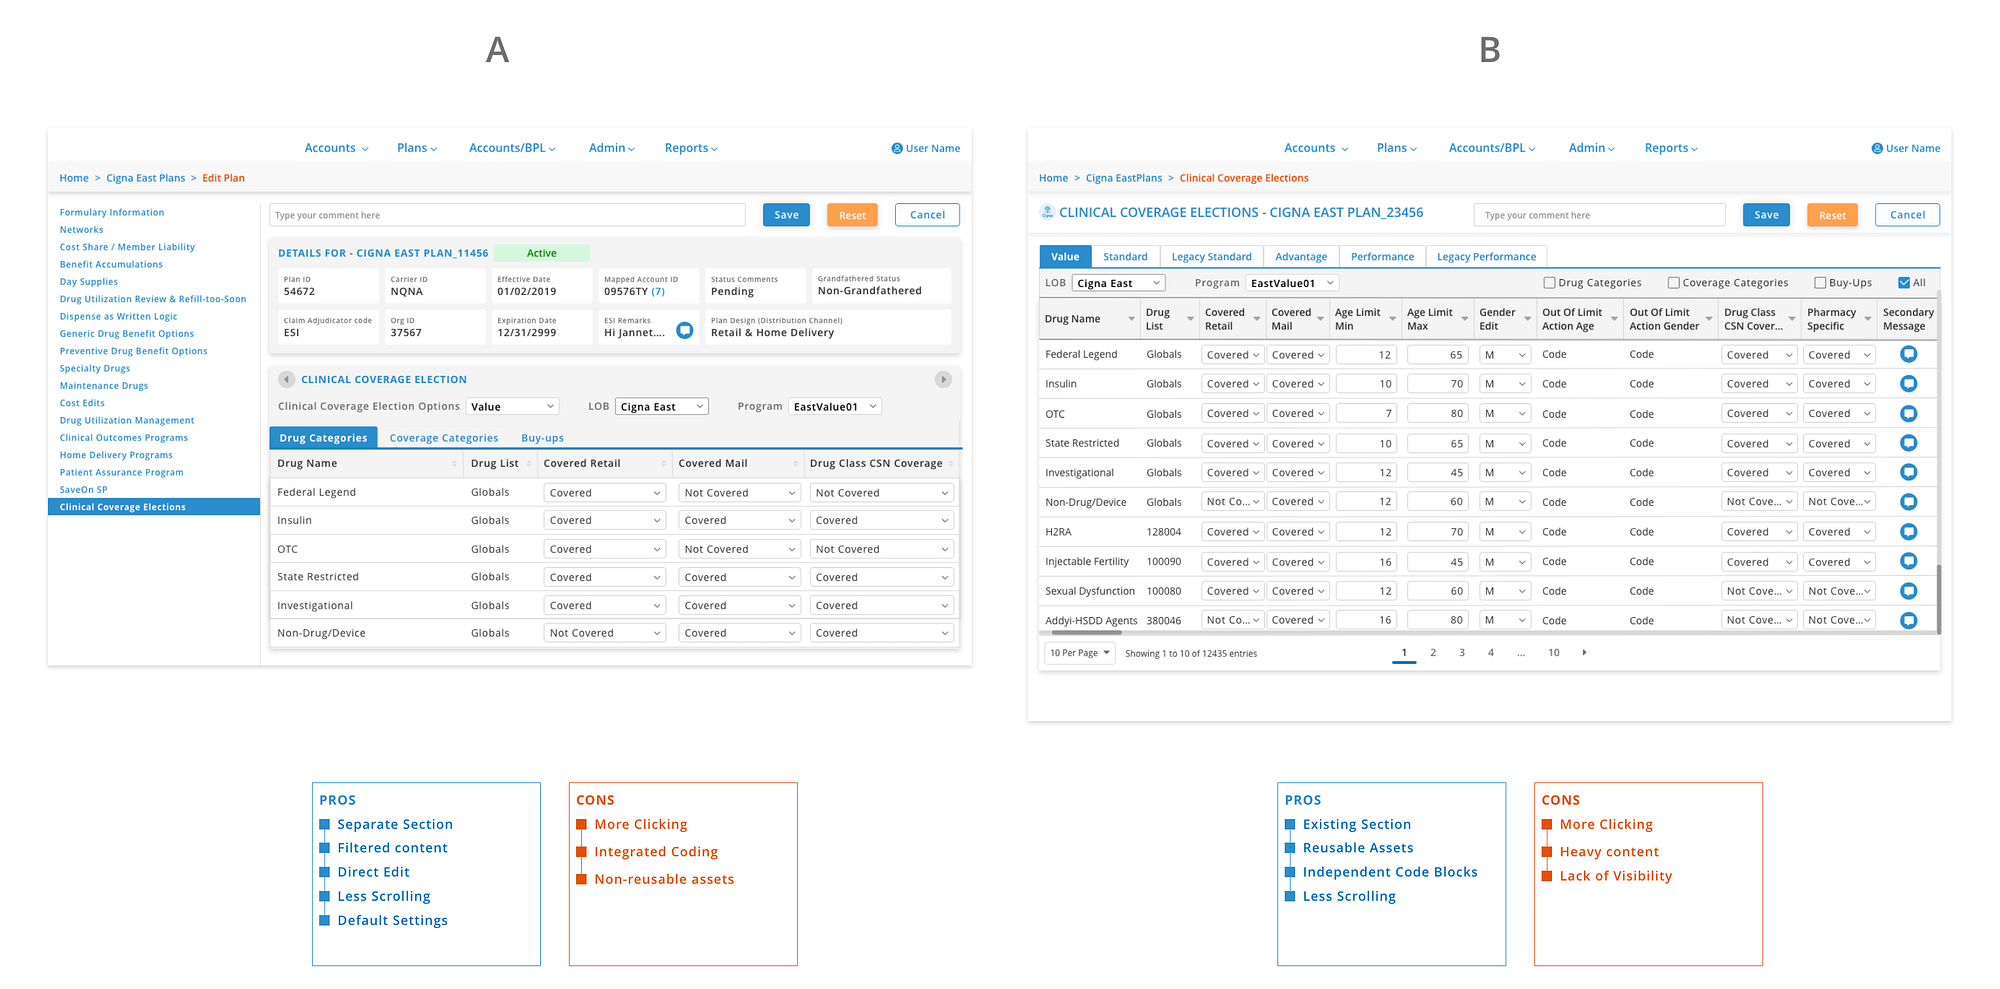Click vertical scrollbar of table in B
The height and width of the screenshot is (989, 2000).
(1939, 600)
